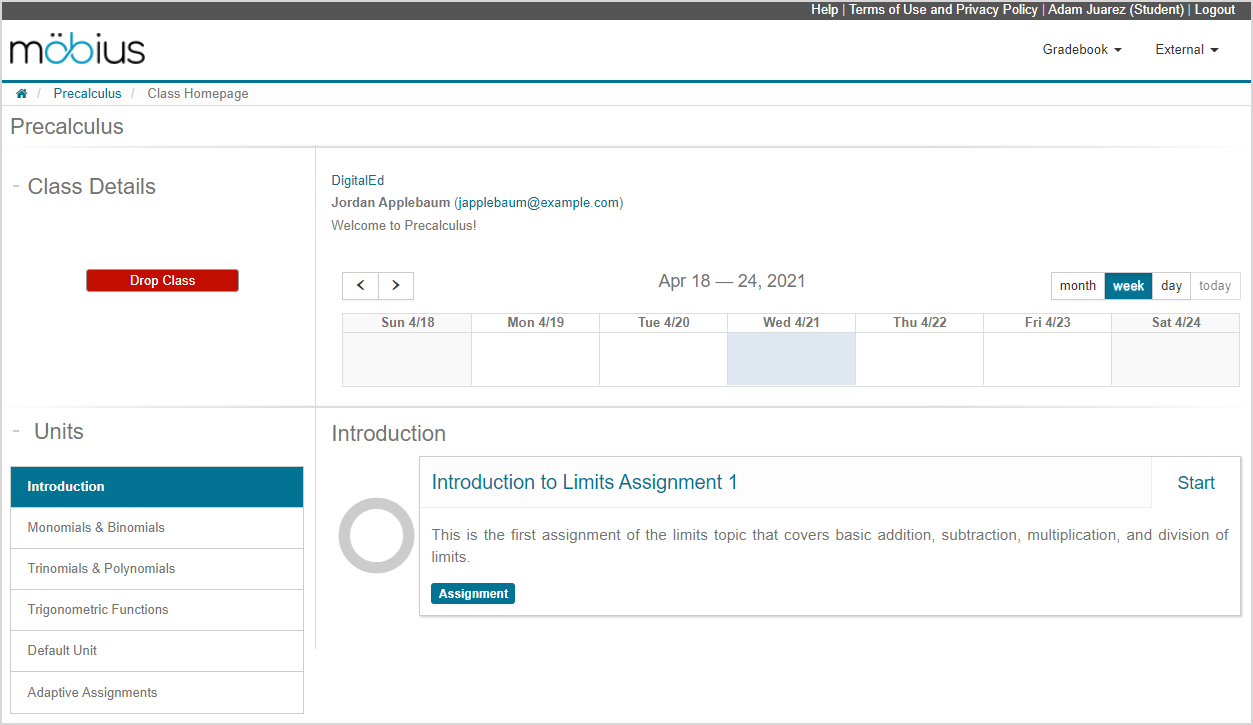Click the home breadcrumb icon
Viewport: 1253px width, 725px height.
pos(21,93)
